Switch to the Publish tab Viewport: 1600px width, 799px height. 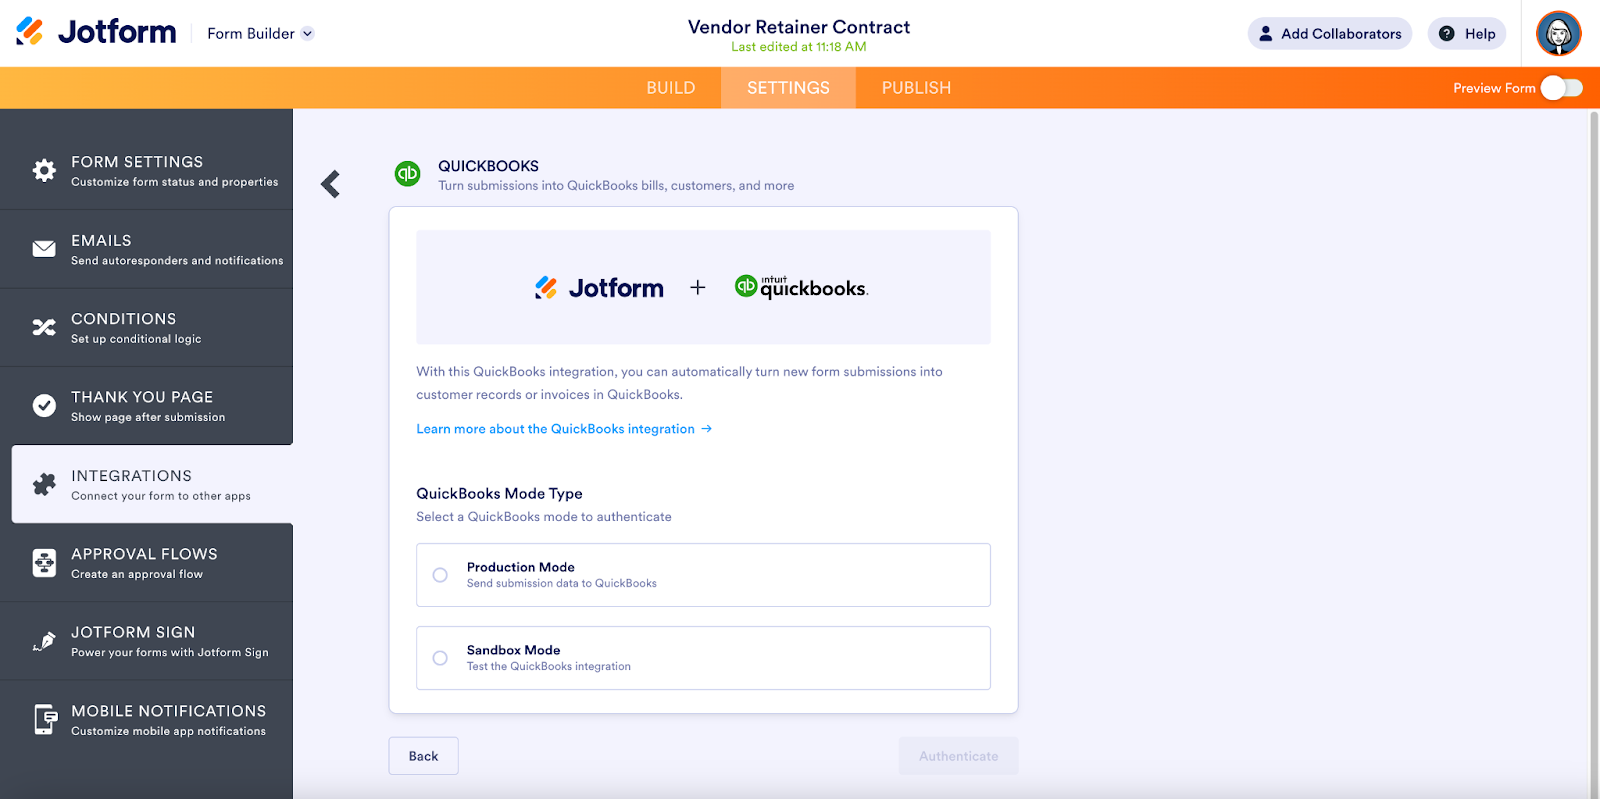point(916,88)
